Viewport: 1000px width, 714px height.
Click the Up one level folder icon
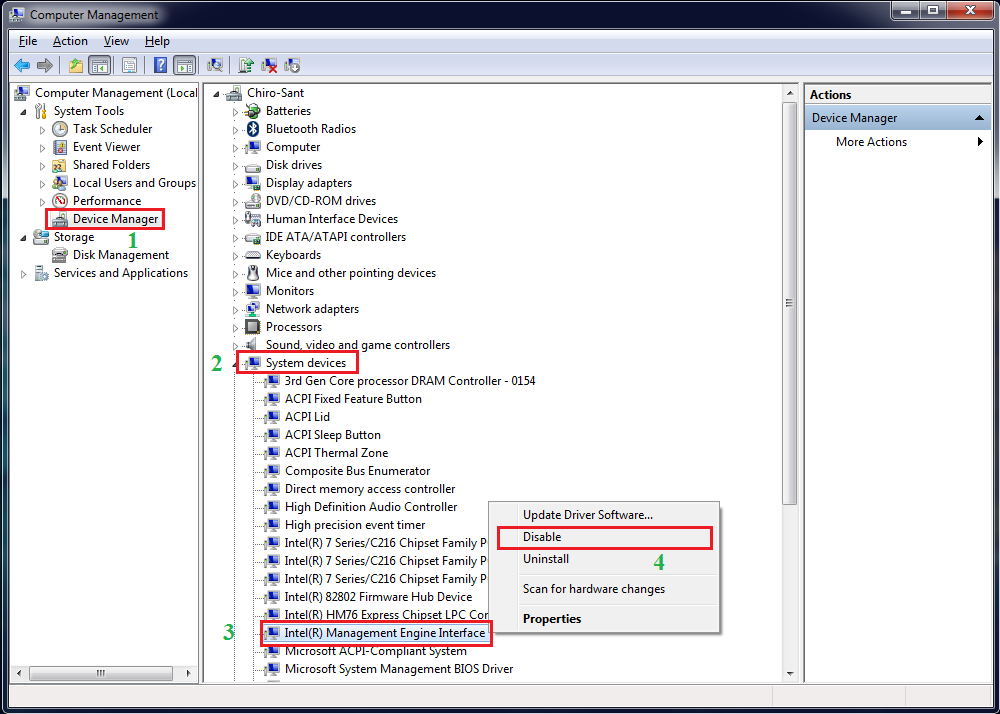pos(76,66)
